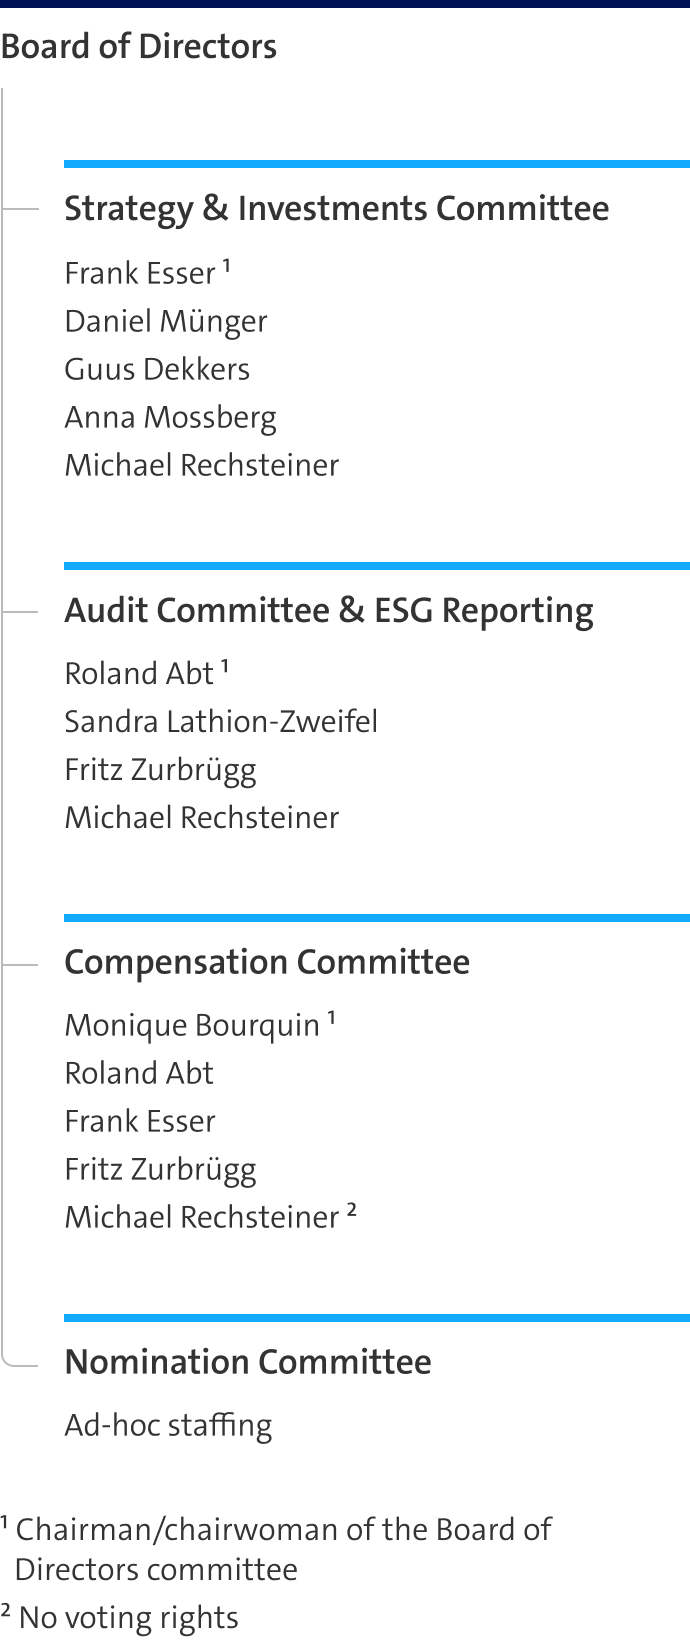Click the chairman/chairwoman footnote text
This screenshot has width=690, height=1640.
pyautogui.click(x=276, y=1549)
